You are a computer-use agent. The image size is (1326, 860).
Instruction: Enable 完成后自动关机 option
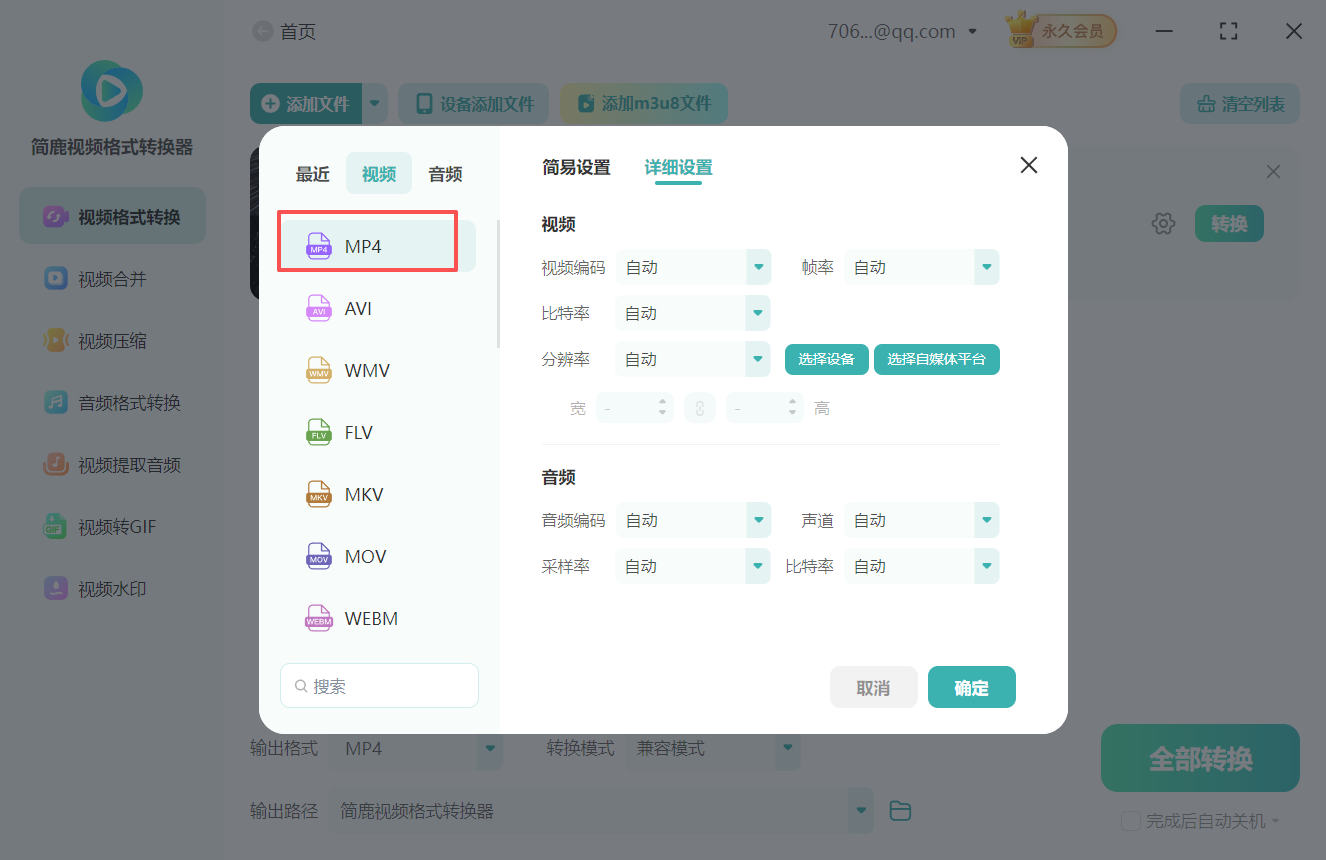(1131, 818)
